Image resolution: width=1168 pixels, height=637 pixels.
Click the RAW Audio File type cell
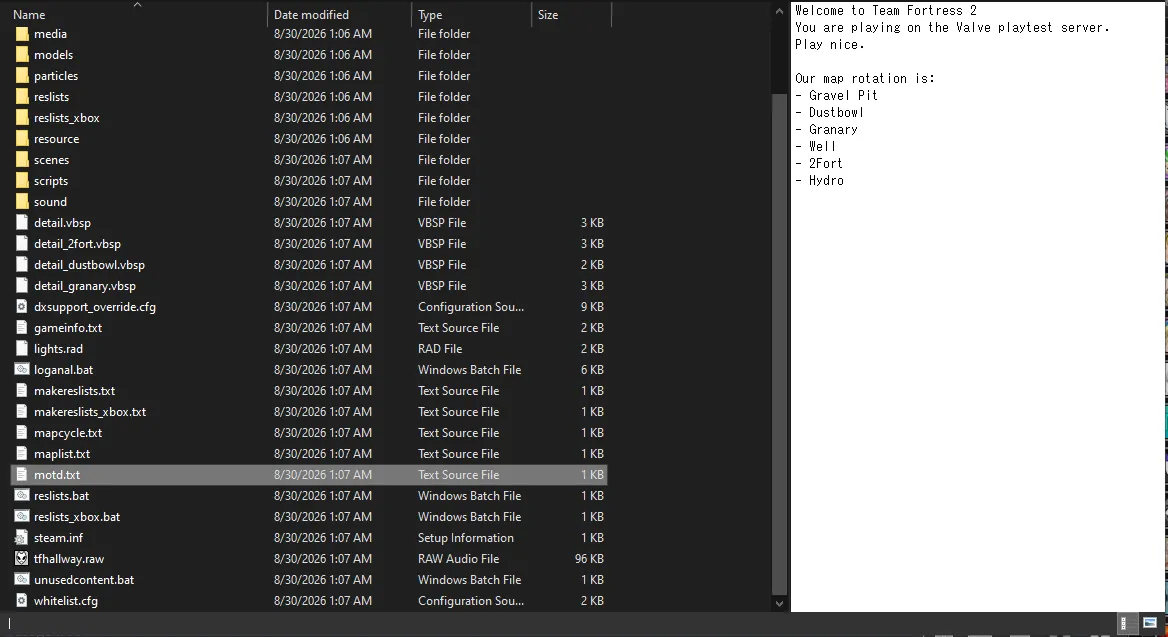point(458,558)
